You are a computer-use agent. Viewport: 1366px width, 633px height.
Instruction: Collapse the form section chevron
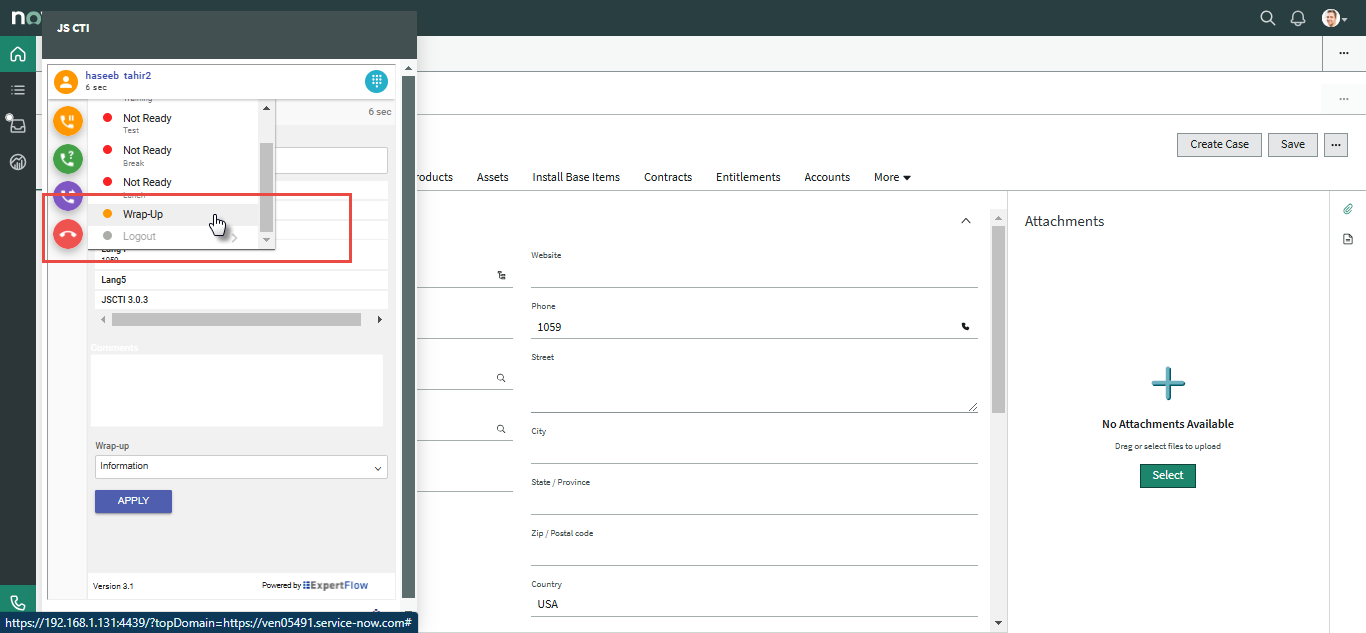click(965, 221)
